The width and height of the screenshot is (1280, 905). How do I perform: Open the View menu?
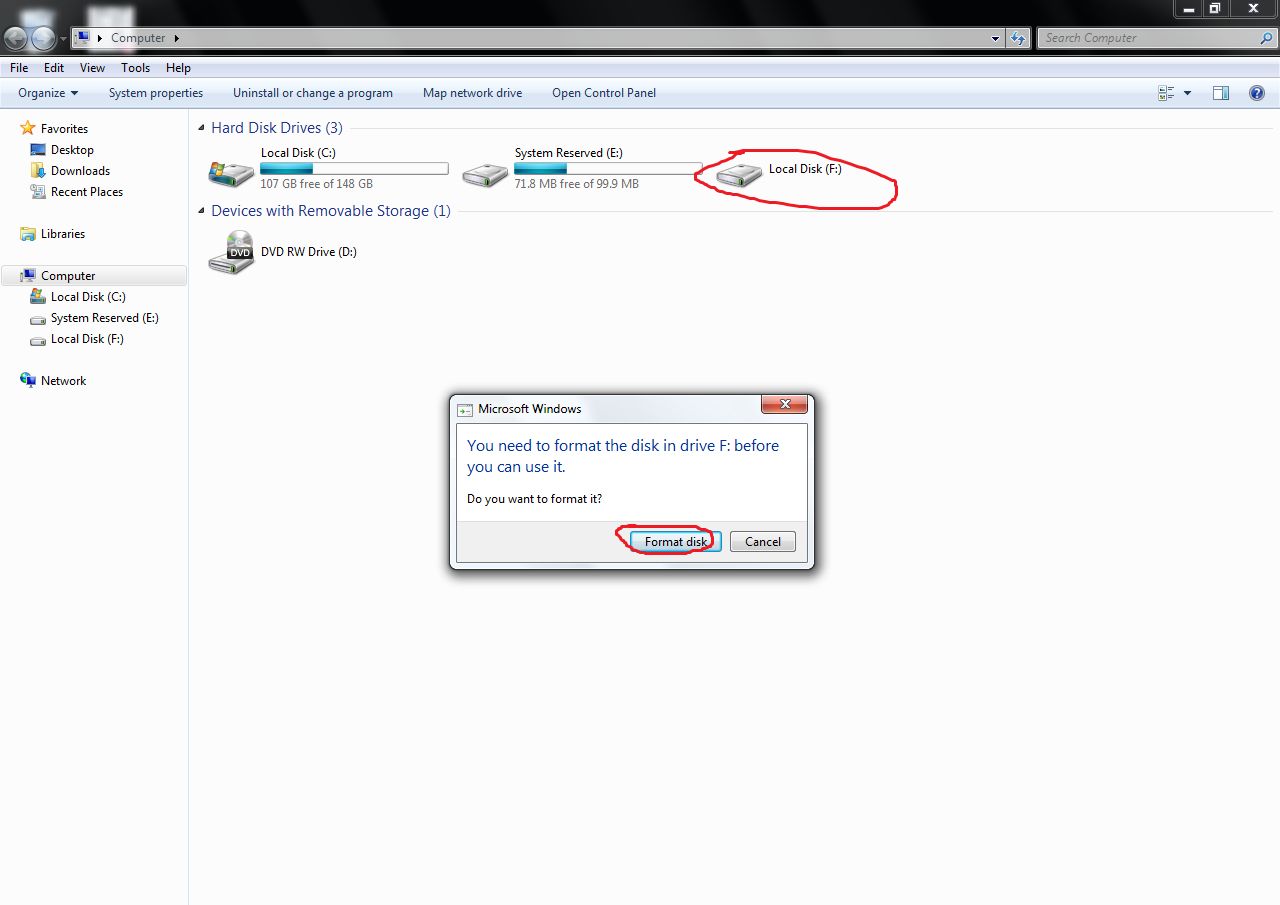coord(92,68)
